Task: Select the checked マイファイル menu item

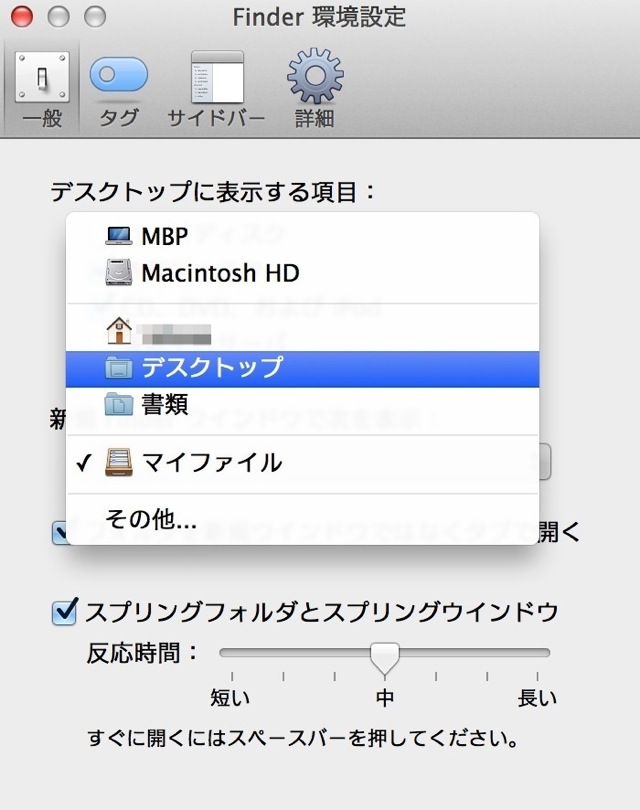Action: pyautogui.click(x=302, y=462)
